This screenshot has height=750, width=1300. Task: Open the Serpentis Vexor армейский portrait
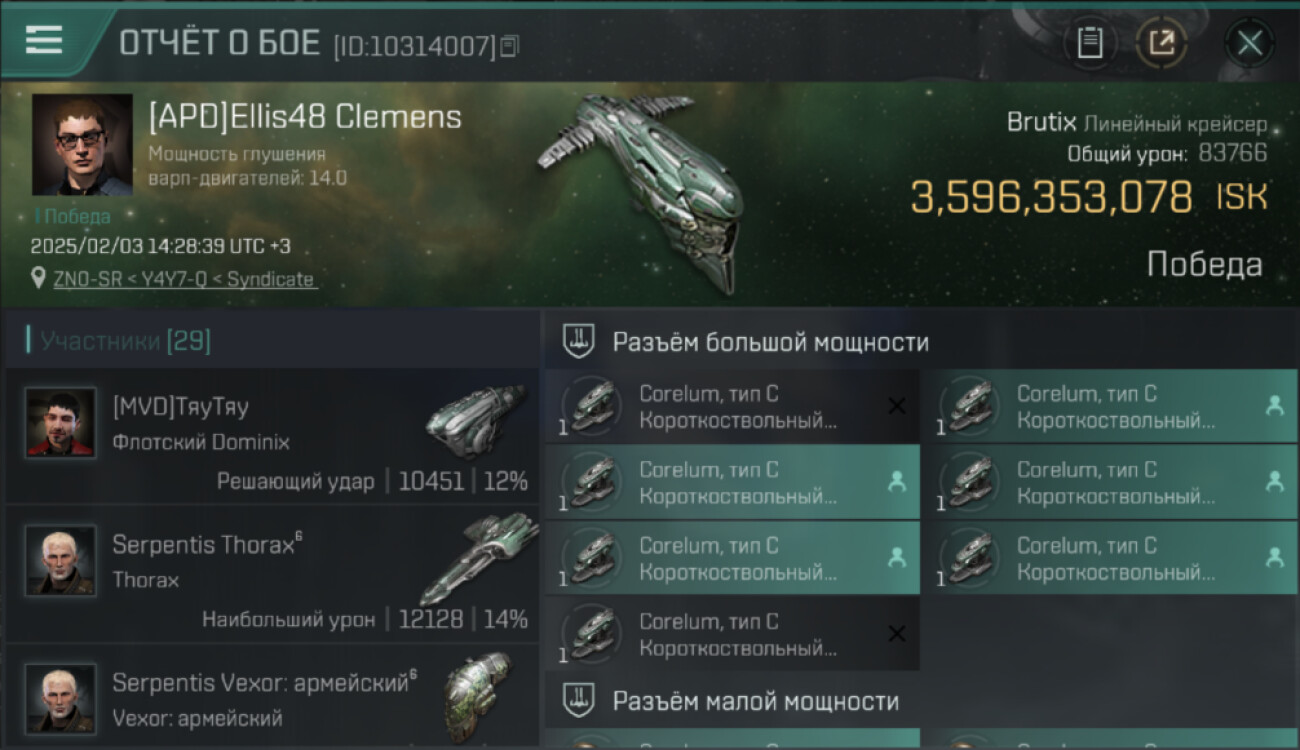61,698
